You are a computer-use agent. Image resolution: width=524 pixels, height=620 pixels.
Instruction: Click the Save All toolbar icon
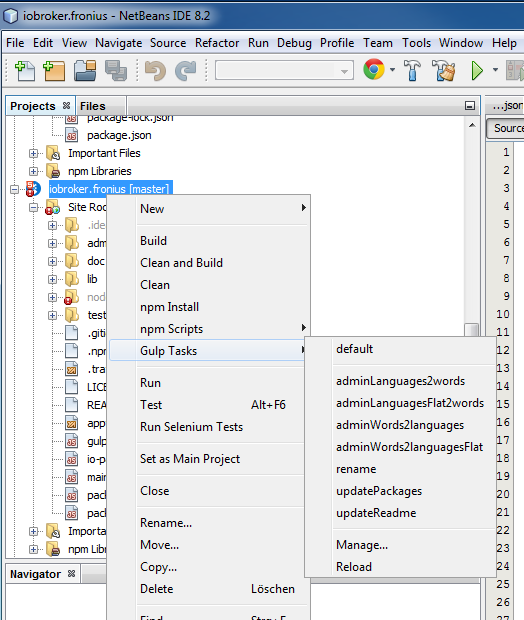116,71
